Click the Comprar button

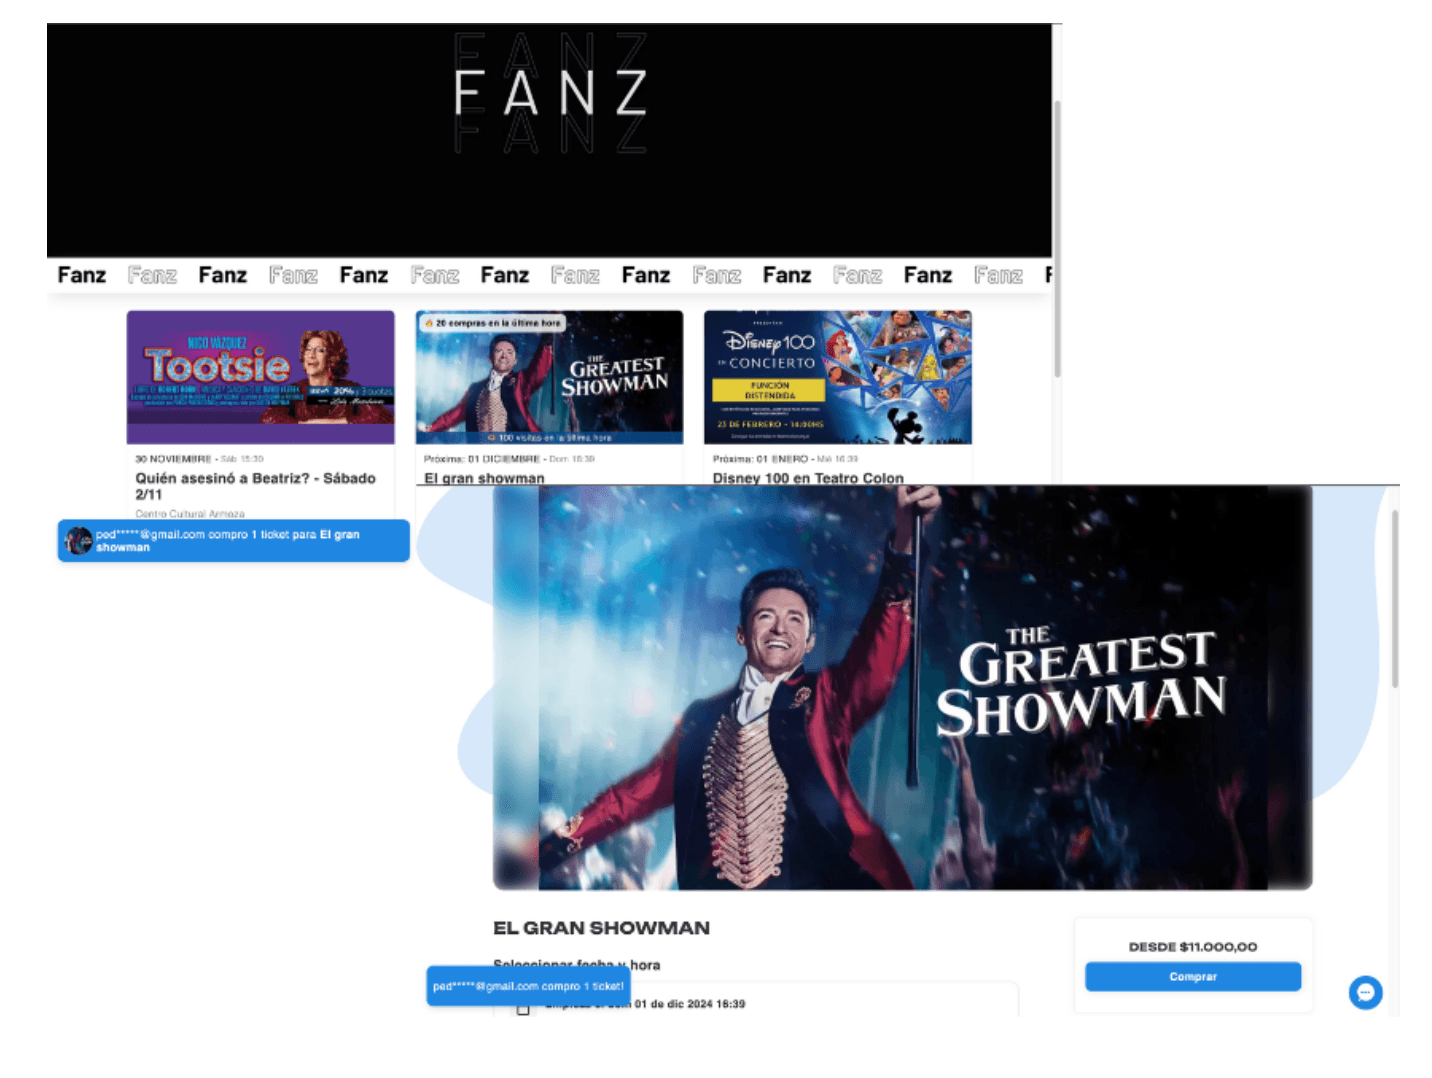point(1193,976)
